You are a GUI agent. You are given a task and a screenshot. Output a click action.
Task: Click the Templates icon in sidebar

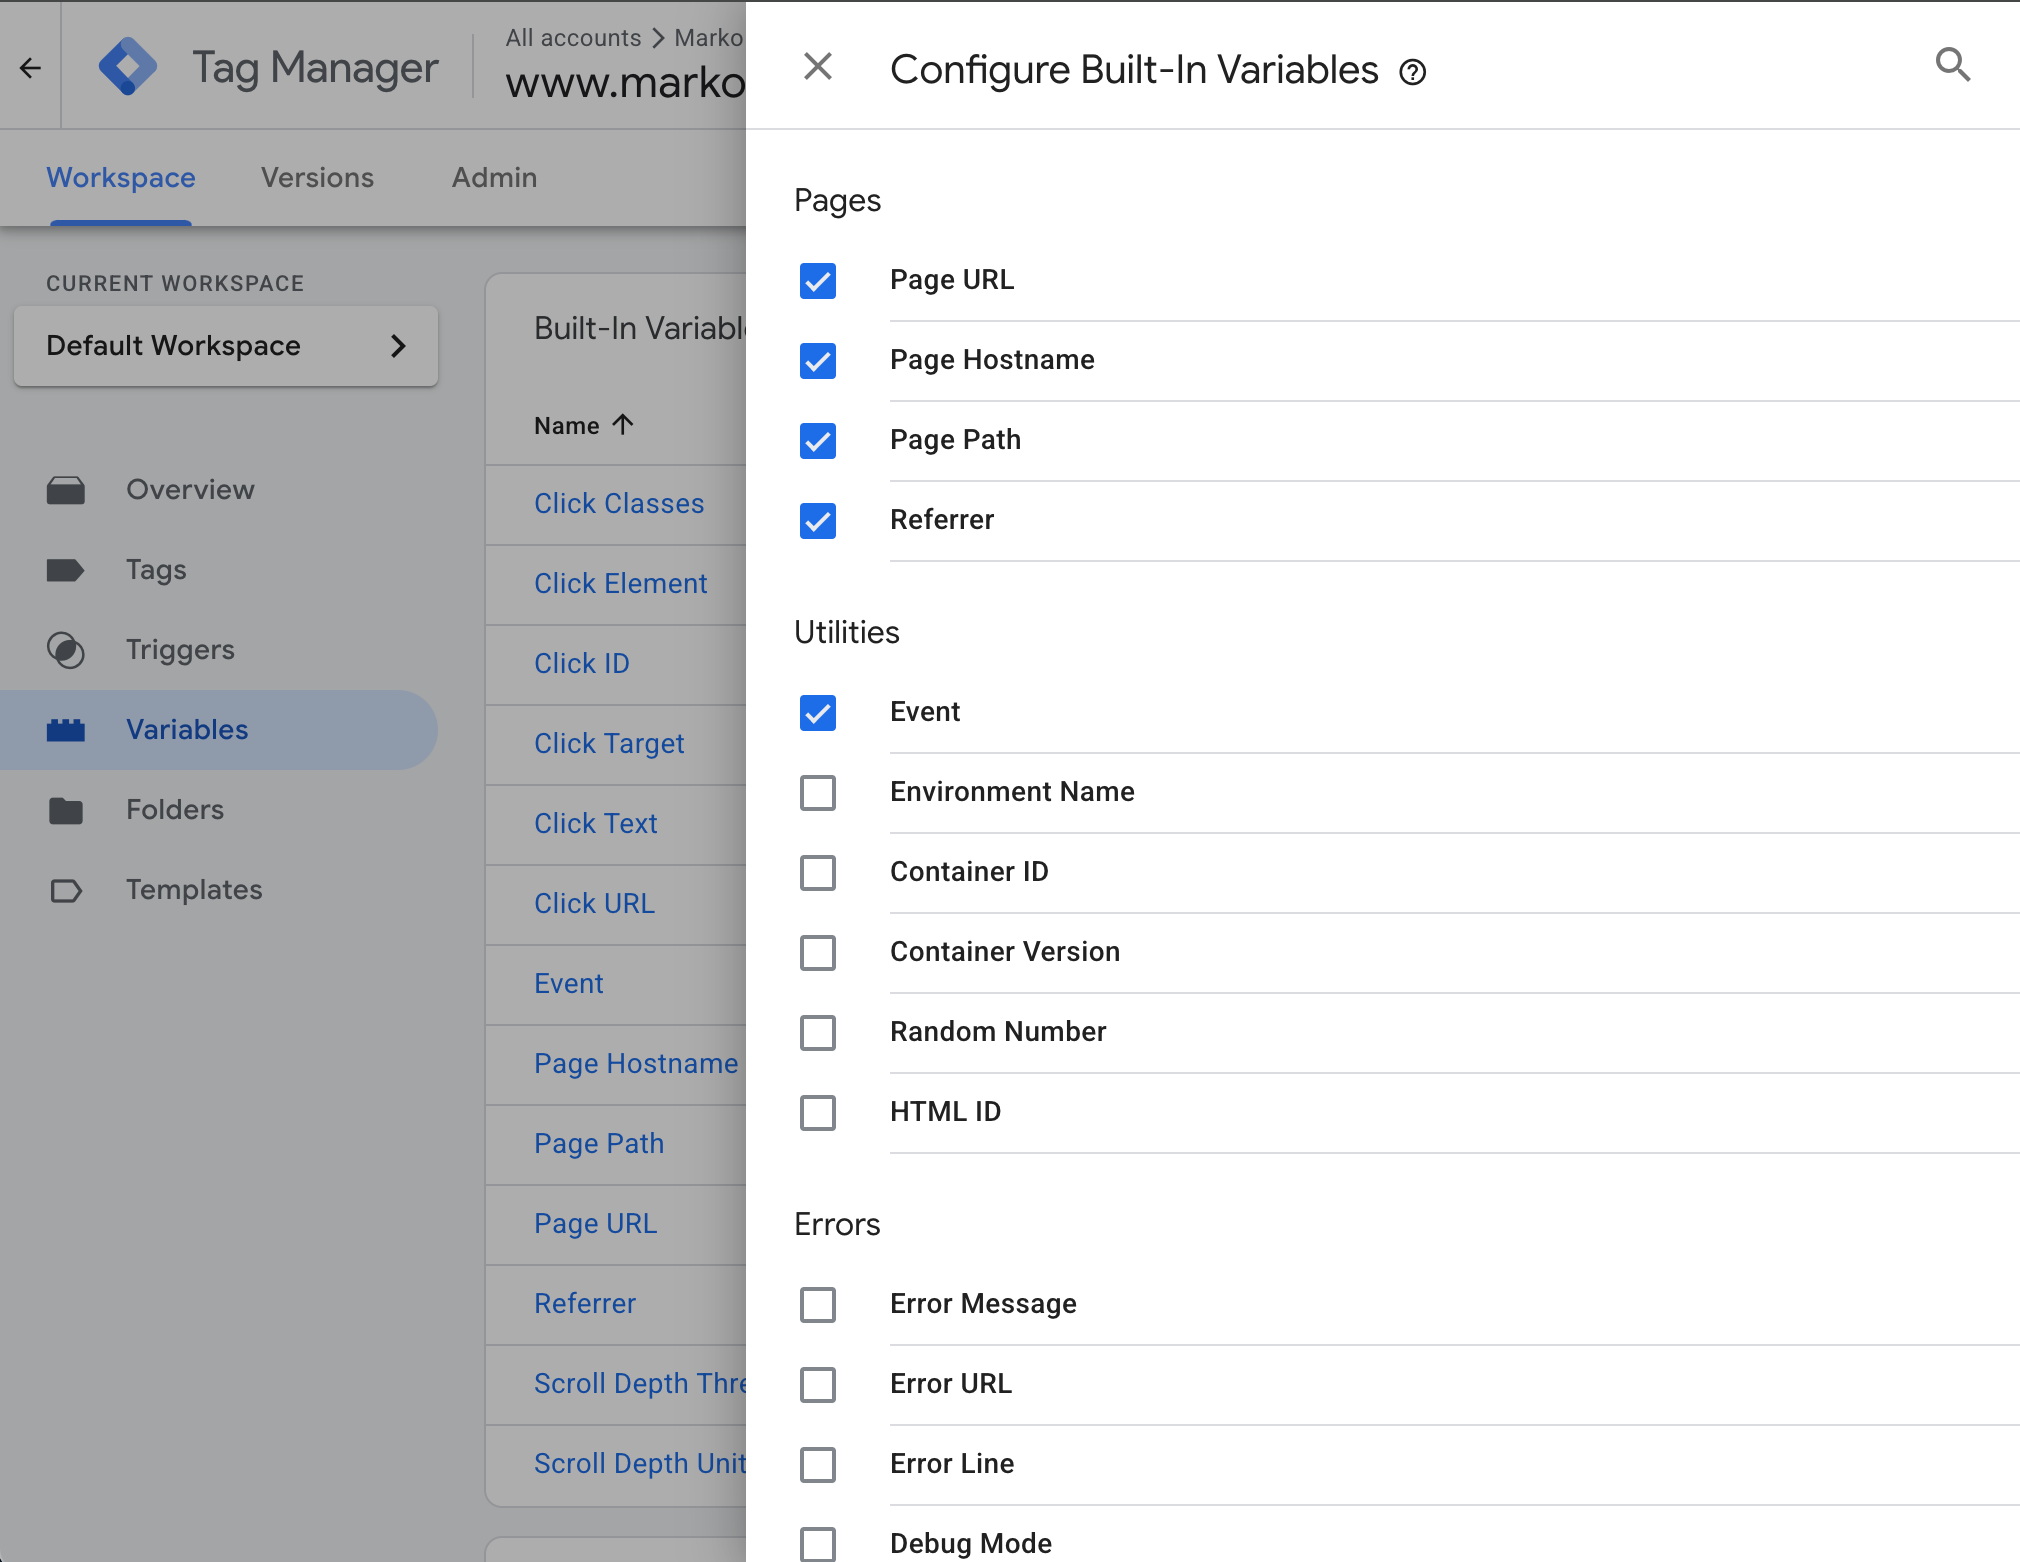[66, 890]
